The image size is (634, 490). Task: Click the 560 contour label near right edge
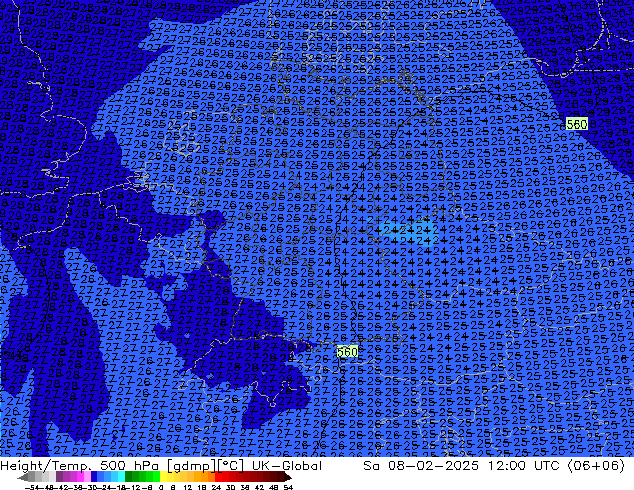[x=577, y=124]
